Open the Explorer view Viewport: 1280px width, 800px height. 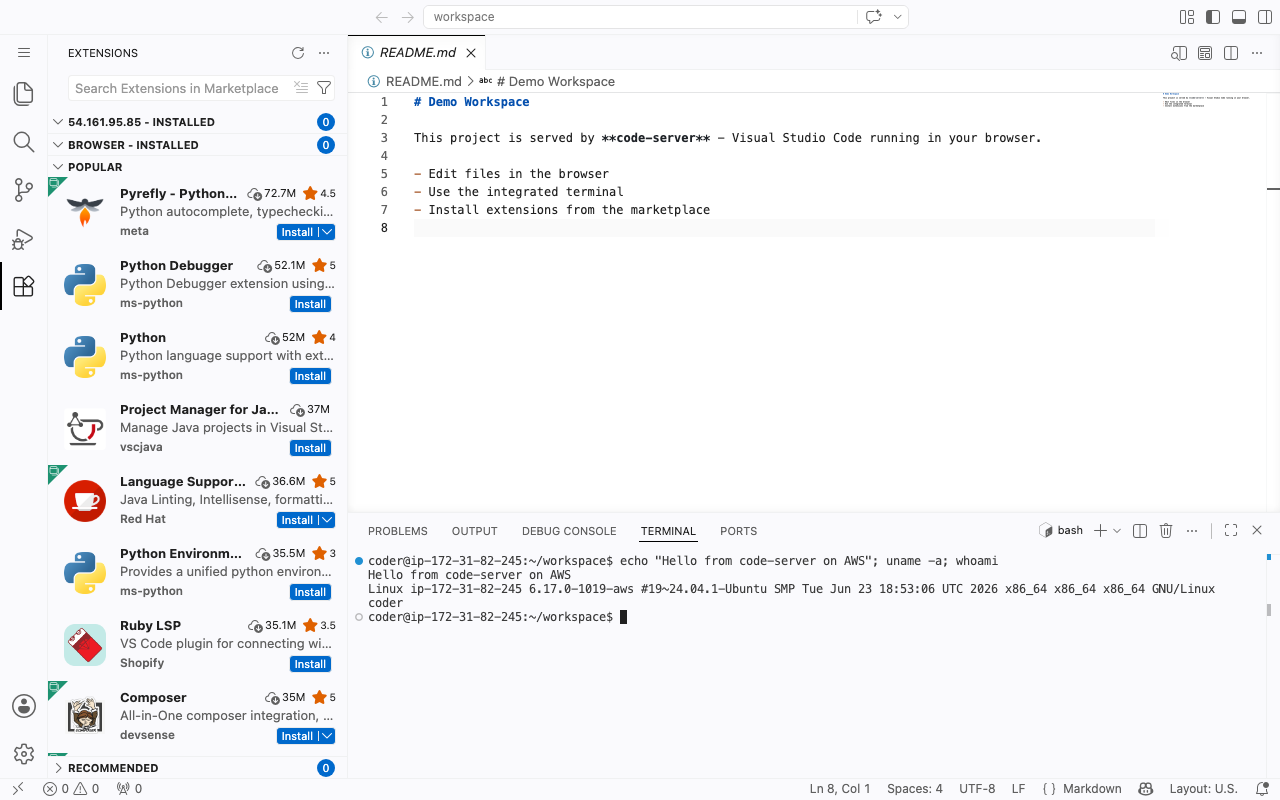tap(24, 94)
